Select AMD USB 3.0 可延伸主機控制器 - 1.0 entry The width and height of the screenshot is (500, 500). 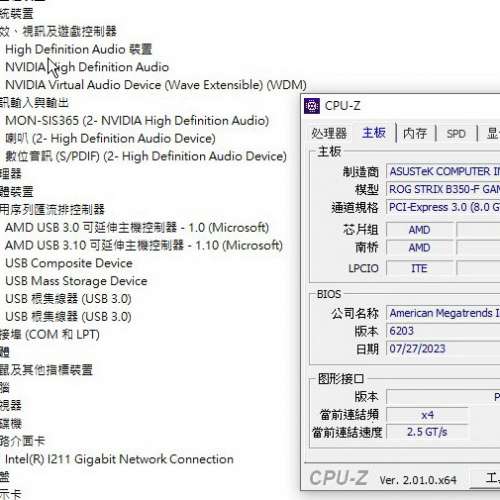pyautogui.click(x=137, y=228)
